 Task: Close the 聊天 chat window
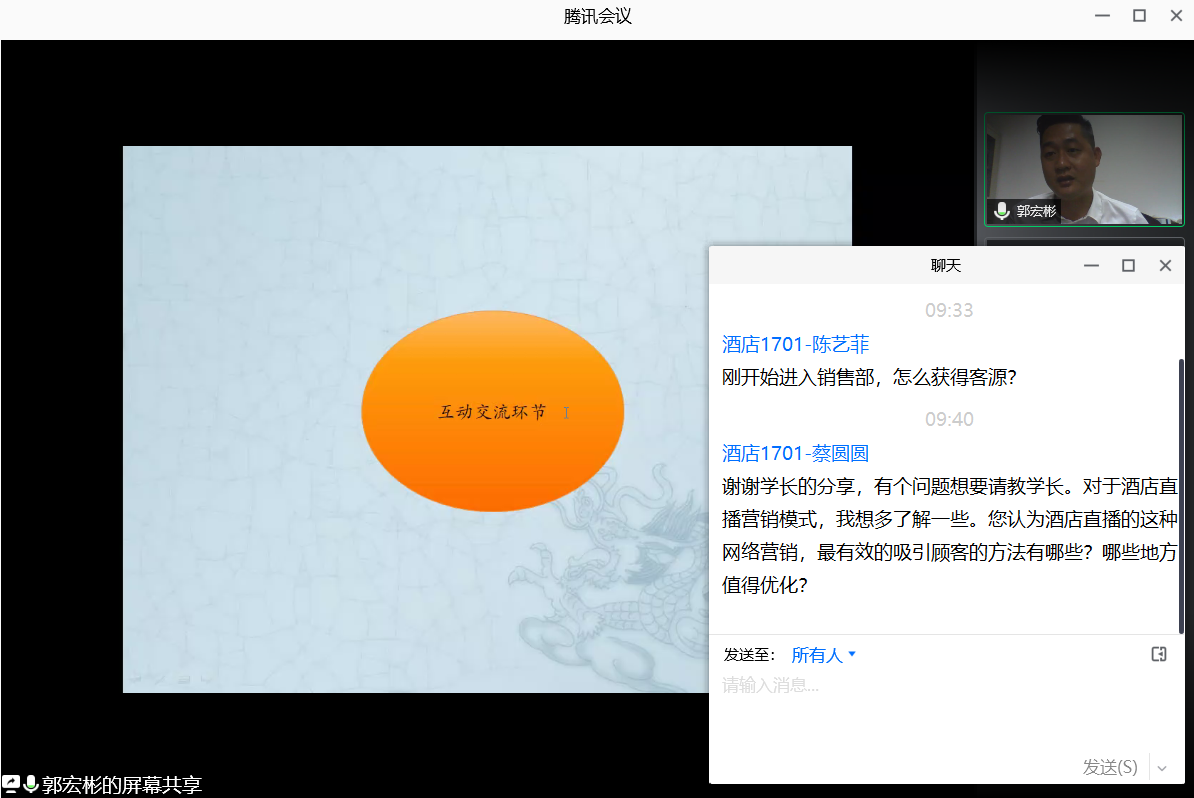(x=1165, y=265)
